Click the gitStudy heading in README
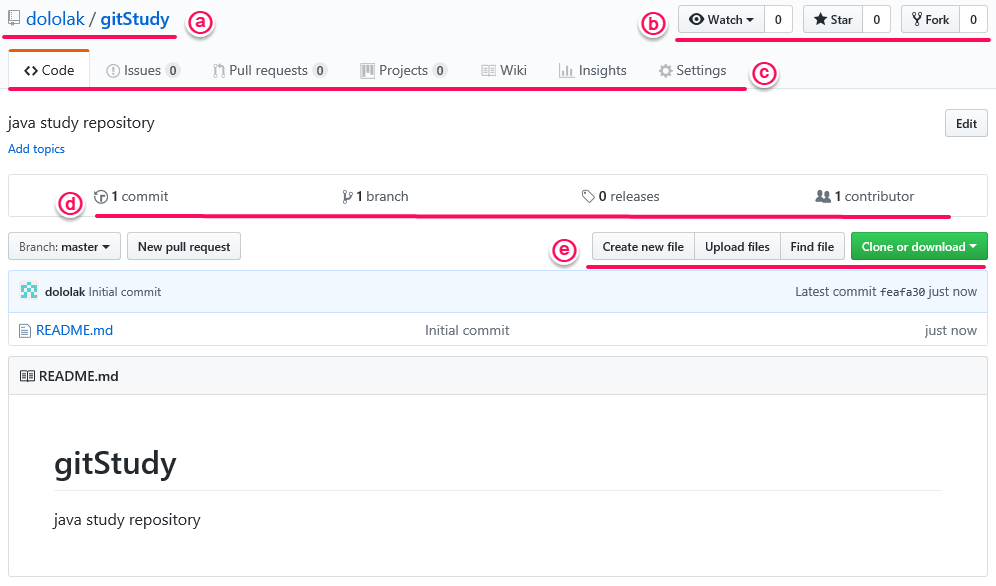This screenshot has height=586, width=996. pos(115,463)
